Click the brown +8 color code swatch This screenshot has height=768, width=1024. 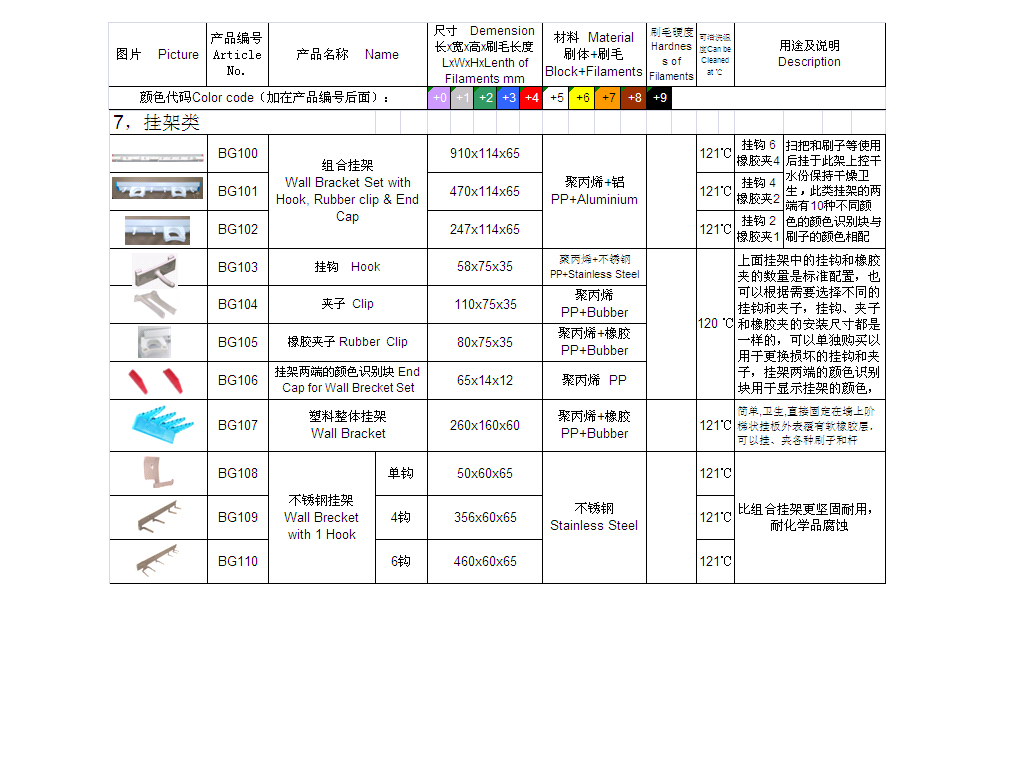click(633, 98)
